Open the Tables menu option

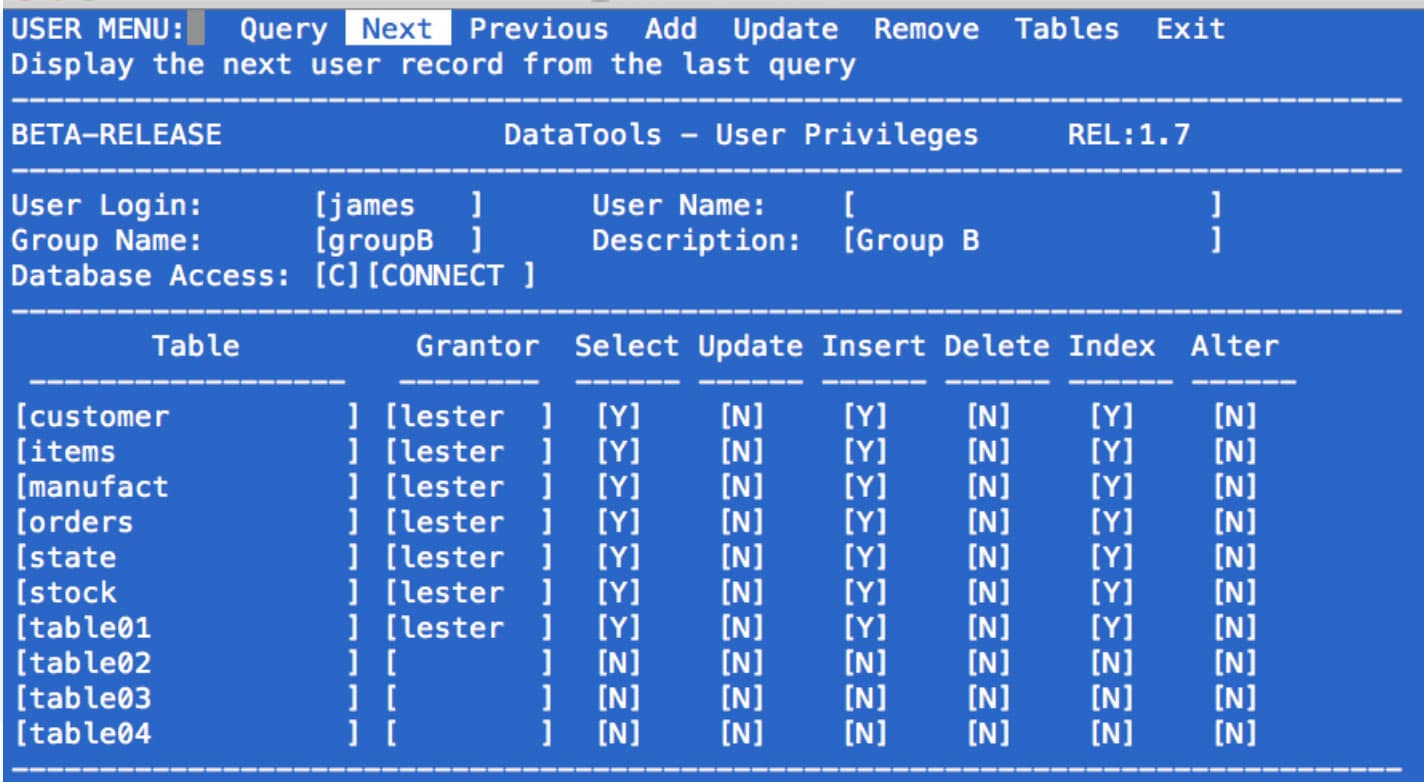tap(1066, 29)
